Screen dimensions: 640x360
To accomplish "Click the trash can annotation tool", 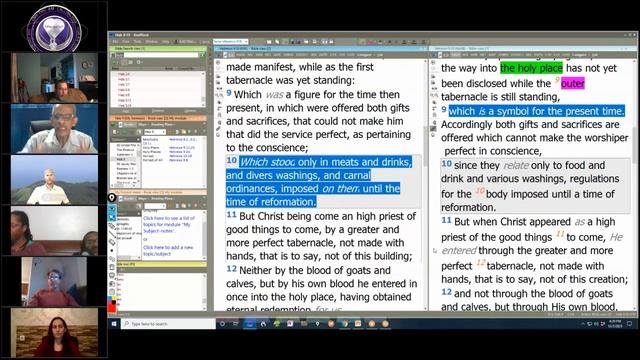I will 112,267.
